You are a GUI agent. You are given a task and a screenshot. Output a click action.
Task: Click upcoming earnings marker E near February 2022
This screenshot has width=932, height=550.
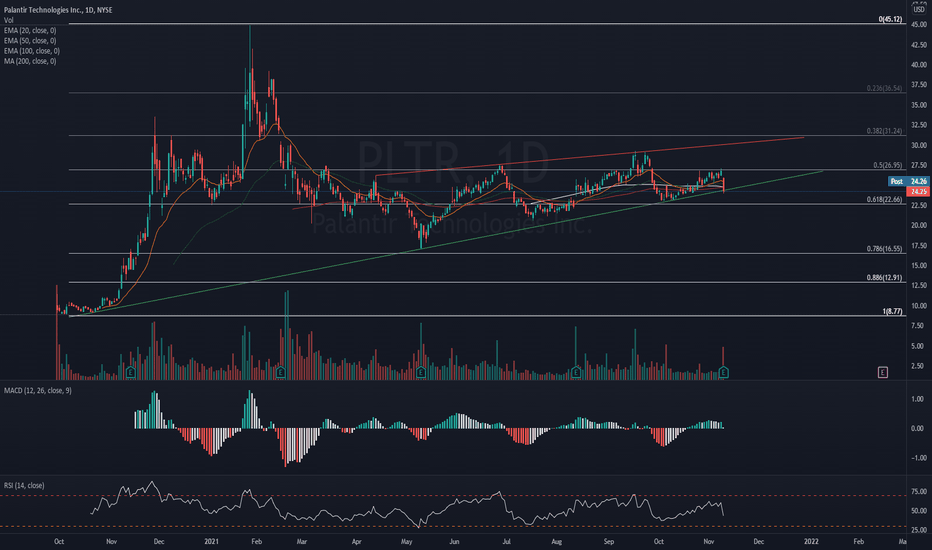tap(883, 372)
